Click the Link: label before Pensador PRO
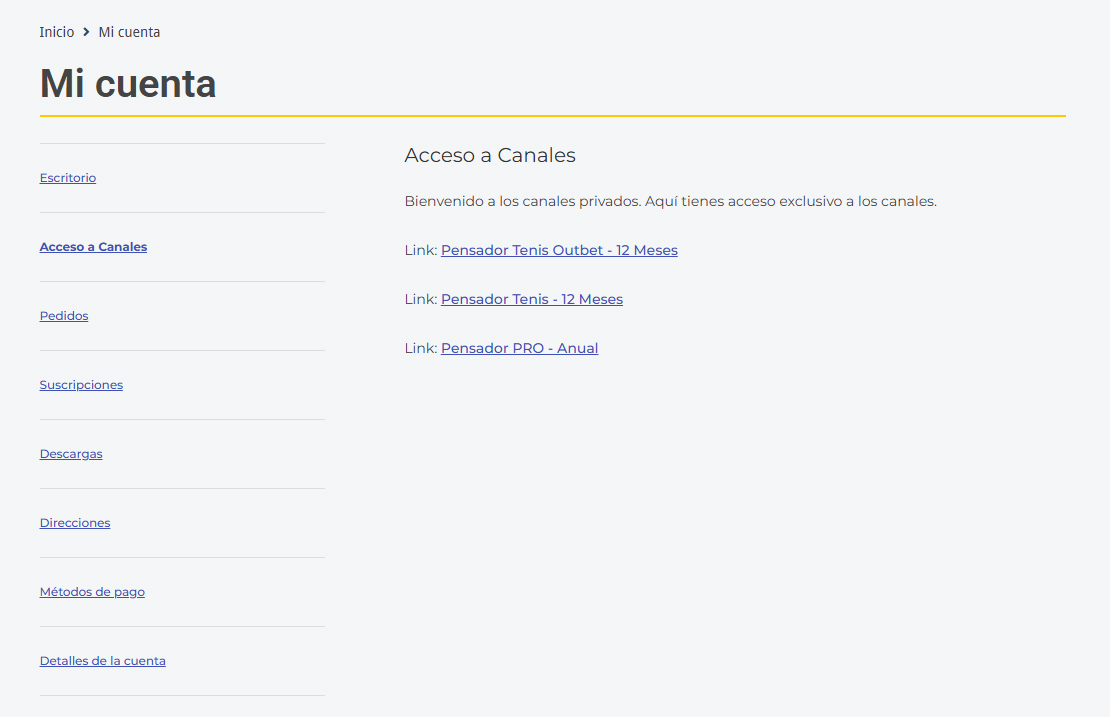Image resolution: width=1110 pixels, height=717 pixels. coord(421,348)
